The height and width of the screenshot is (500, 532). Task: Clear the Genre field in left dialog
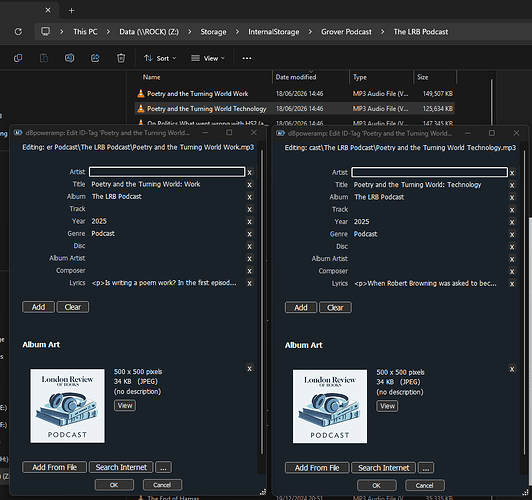pos(249,234)
